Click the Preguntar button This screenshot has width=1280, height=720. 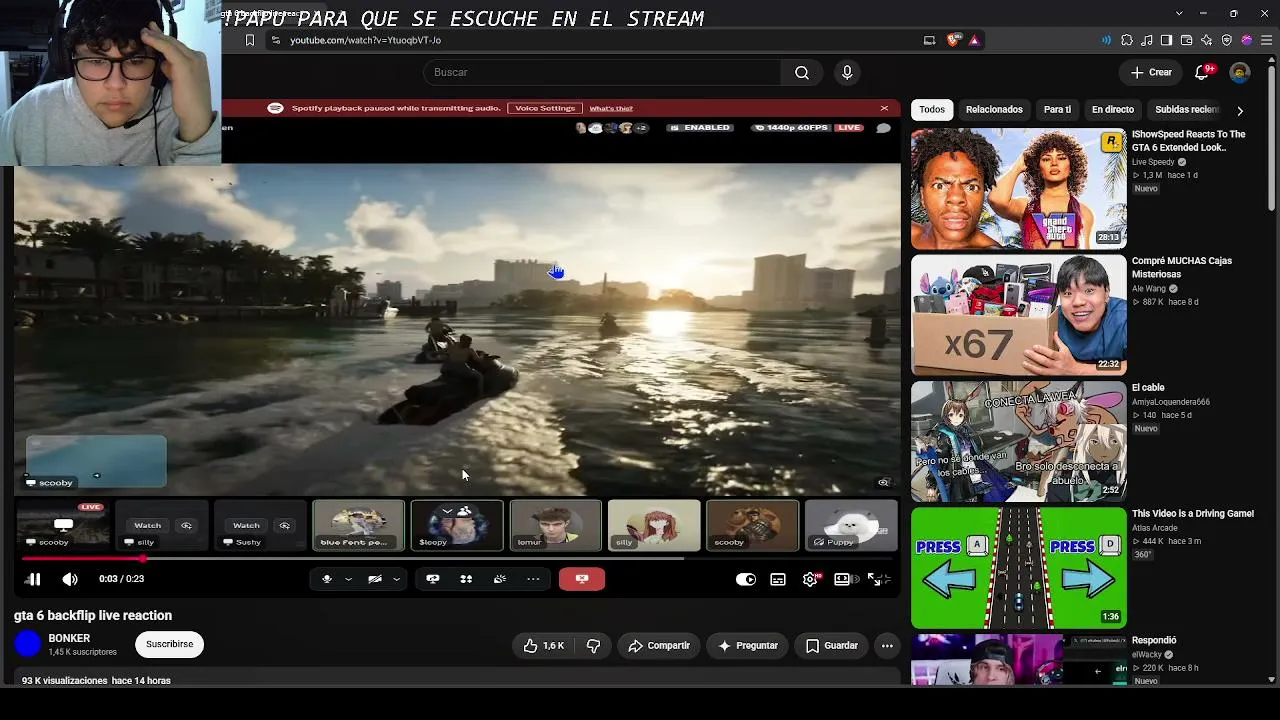pyautogui.click(x=747, y=646)
